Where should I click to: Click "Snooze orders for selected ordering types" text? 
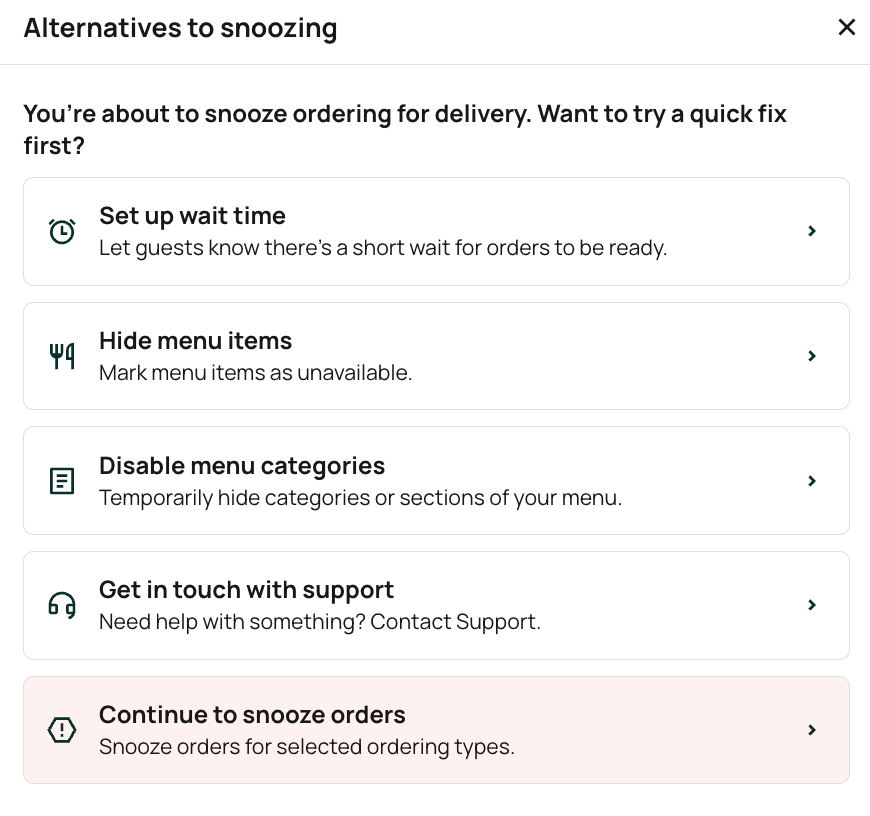pos(306,747)
